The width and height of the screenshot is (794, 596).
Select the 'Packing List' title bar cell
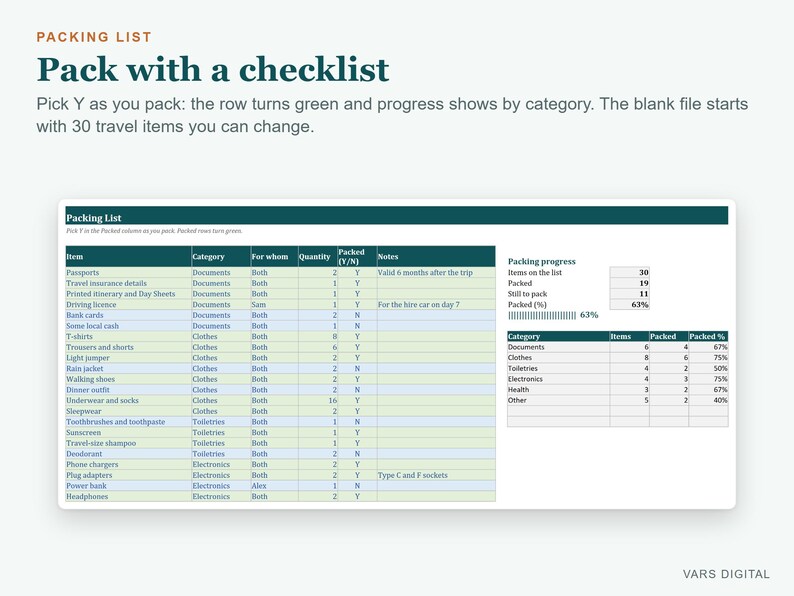coord(397,215)
